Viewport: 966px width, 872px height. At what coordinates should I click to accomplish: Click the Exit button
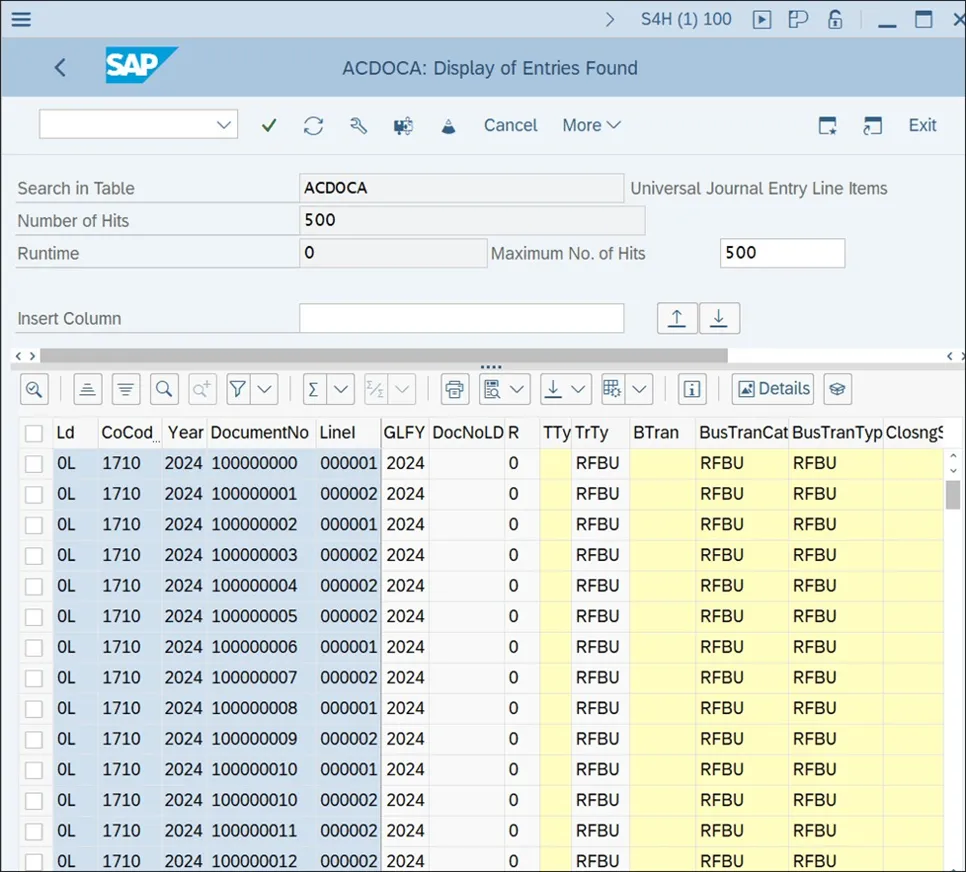922,125
